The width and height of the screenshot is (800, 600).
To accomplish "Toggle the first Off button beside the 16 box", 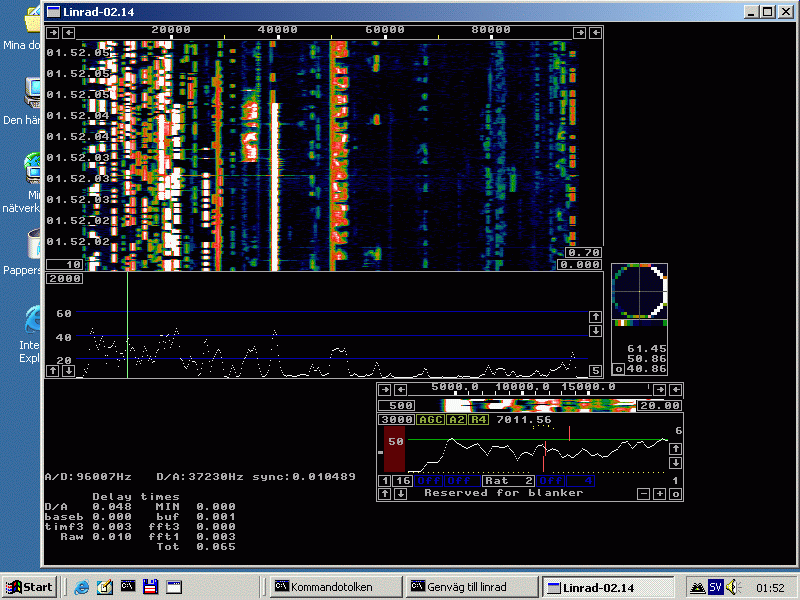I will (429, 481).
